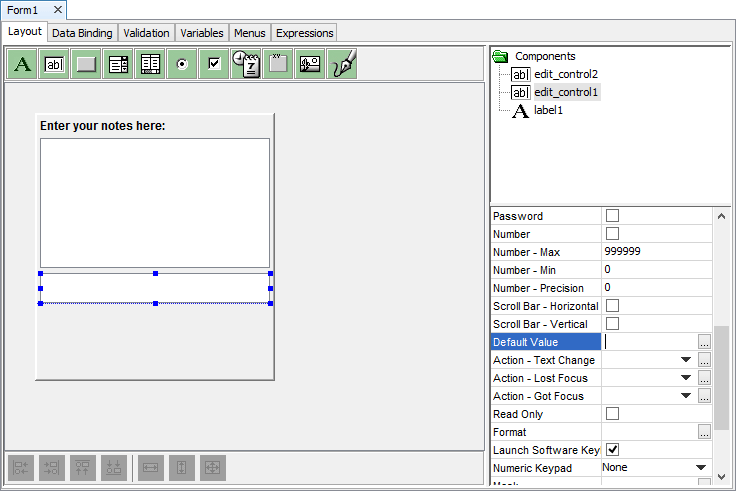Choose the checkbox control tool in toolbar
736x491 pixels.
pos(214,64)
